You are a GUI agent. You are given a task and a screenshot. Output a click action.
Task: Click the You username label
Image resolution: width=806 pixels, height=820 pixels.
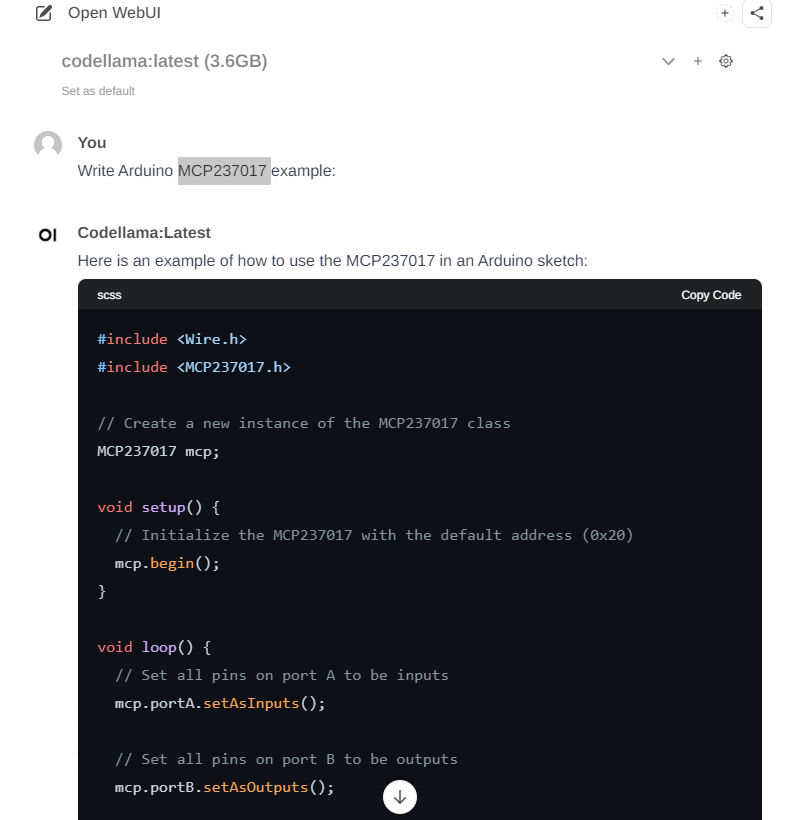click(92, 143)
